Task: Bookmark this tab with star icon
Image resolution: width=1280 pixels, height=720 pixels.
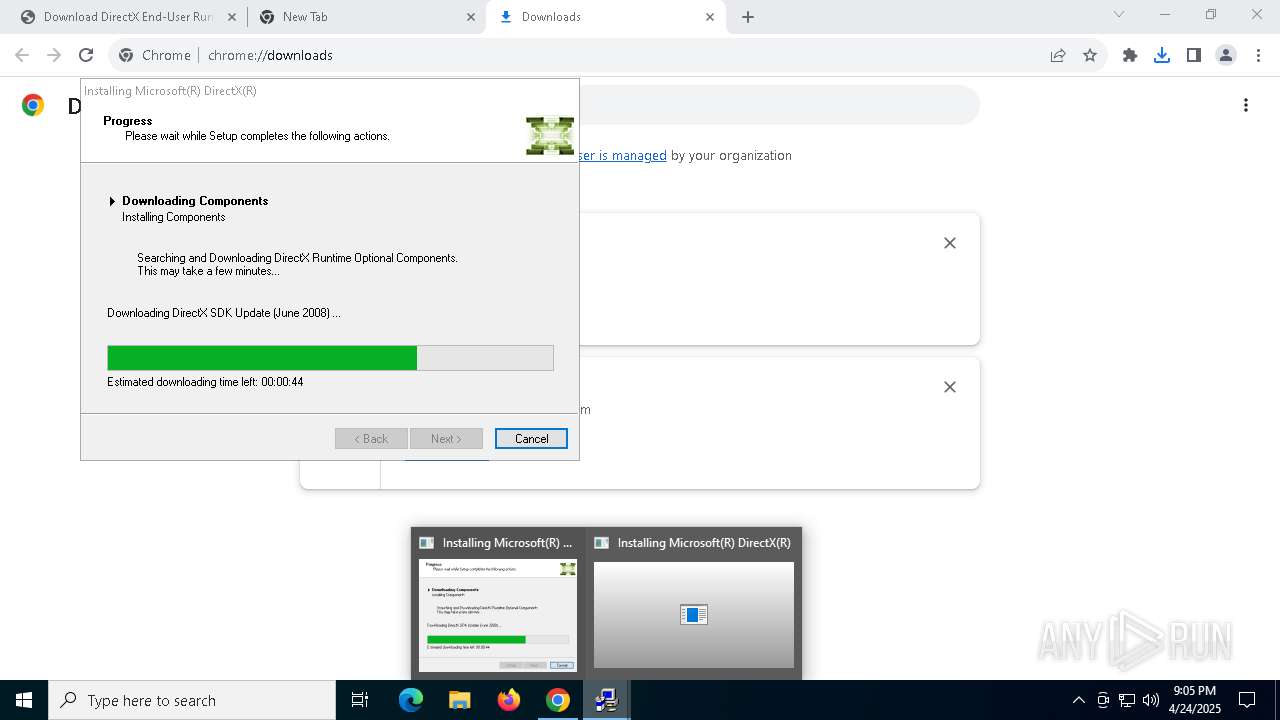Action: pyautogui.click(x=1090, y=55)
